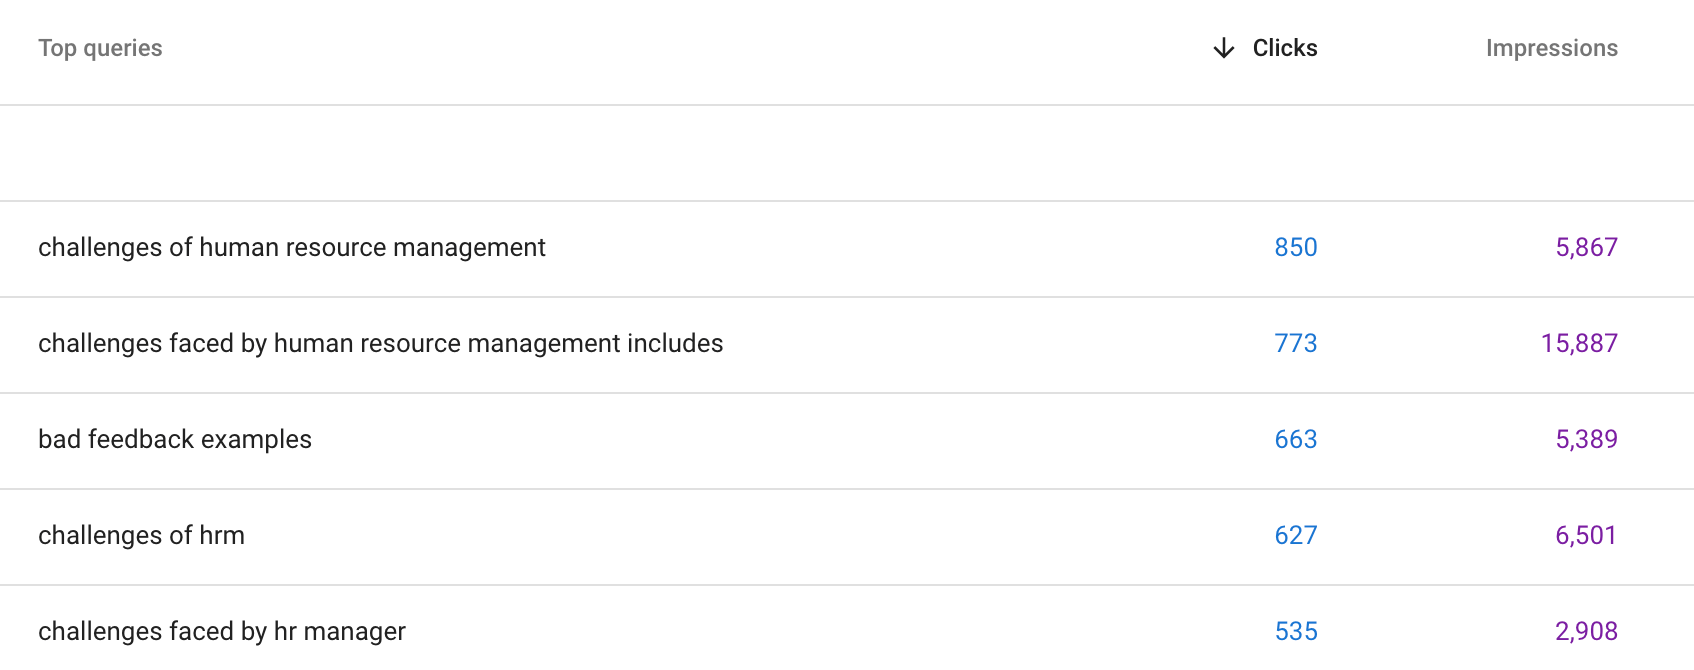Click the 850 clicks value link

[x=1295, y=247]
